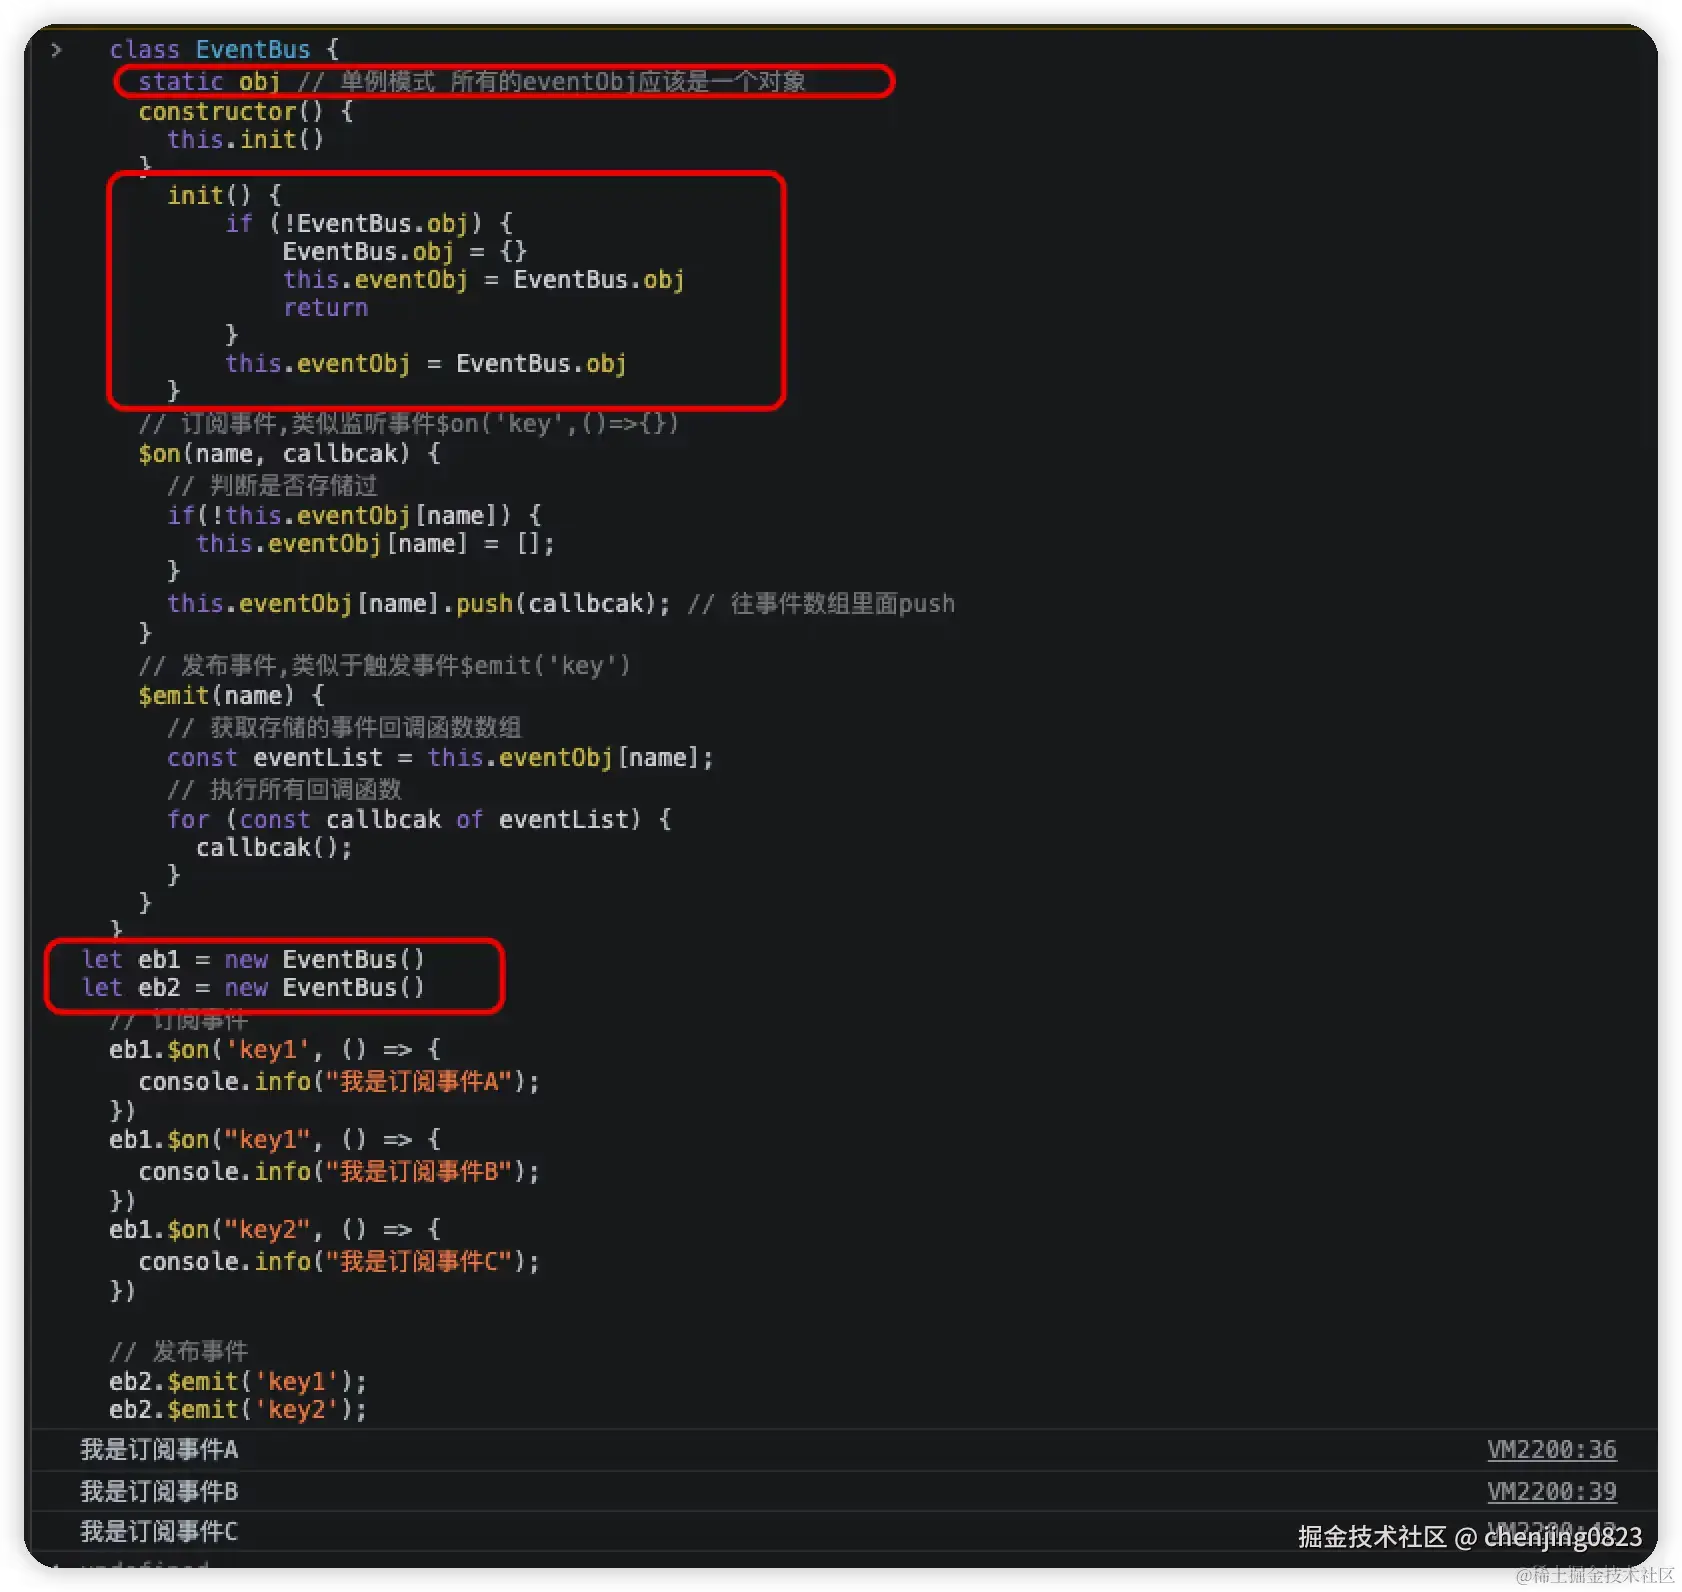Click the 'EventBus.obj = {}' assignment line
1682x1592 pixels.
(x=405, y=251)
